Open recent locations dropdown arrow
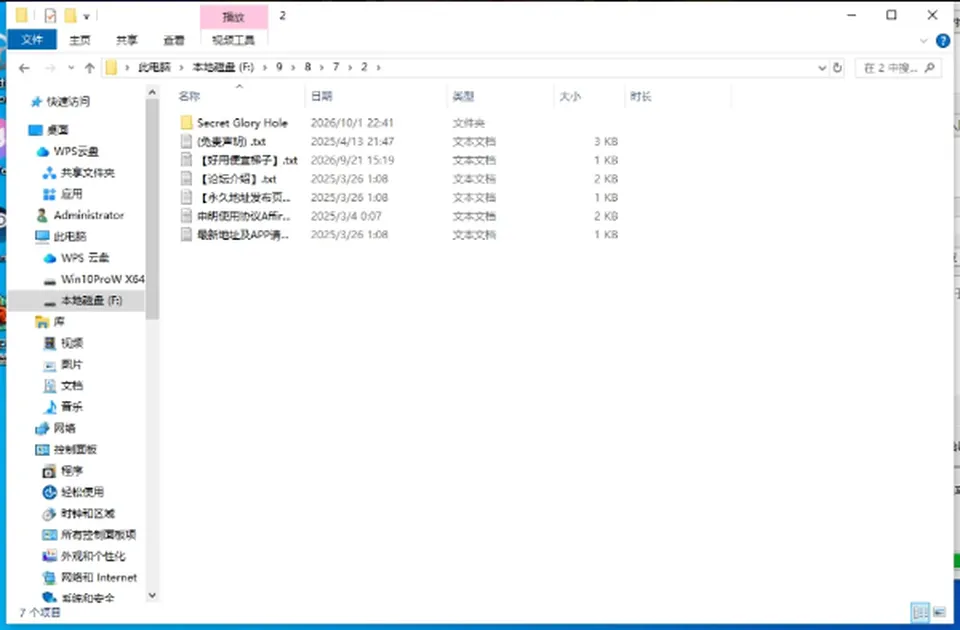 (x=71, y=68)
